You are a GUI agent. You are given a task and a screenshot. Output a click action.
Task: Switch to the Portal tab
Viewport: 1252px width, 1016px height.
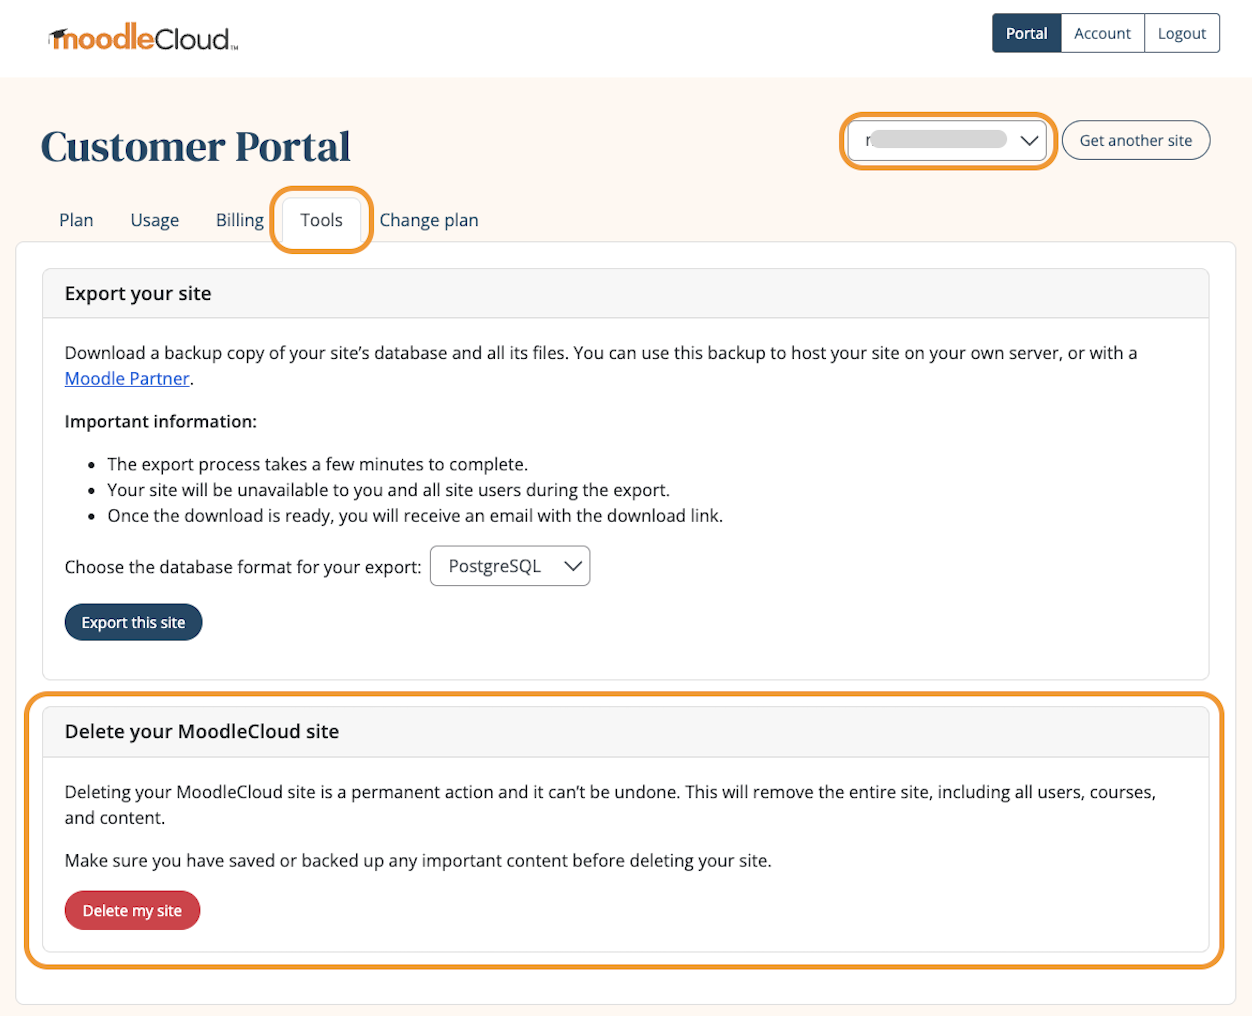pos(1026,32)
